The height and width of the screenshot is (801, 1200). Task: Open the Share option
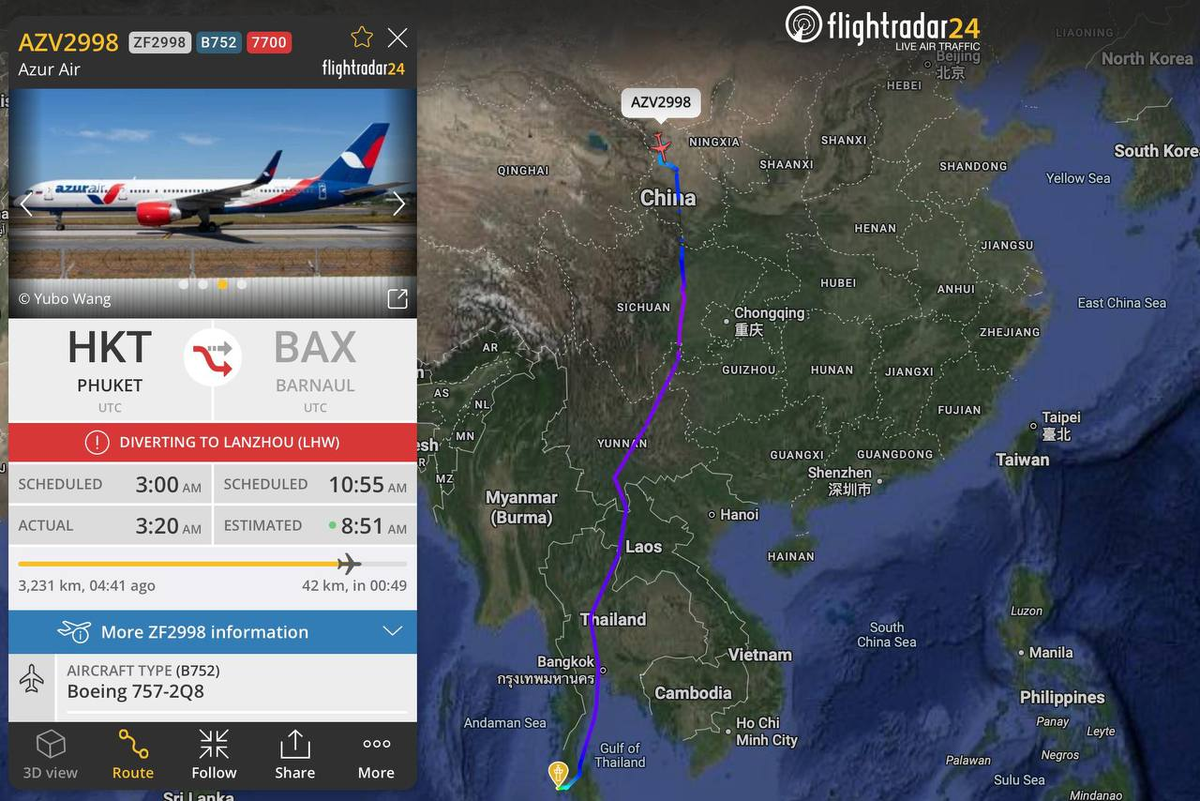[295, 754]
